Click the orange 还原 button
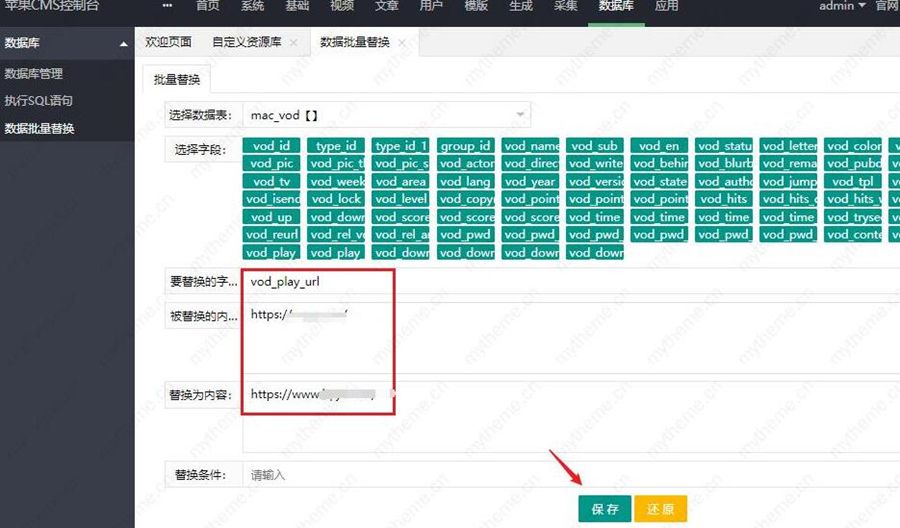 pyautogui.click(x=660, y=509)
